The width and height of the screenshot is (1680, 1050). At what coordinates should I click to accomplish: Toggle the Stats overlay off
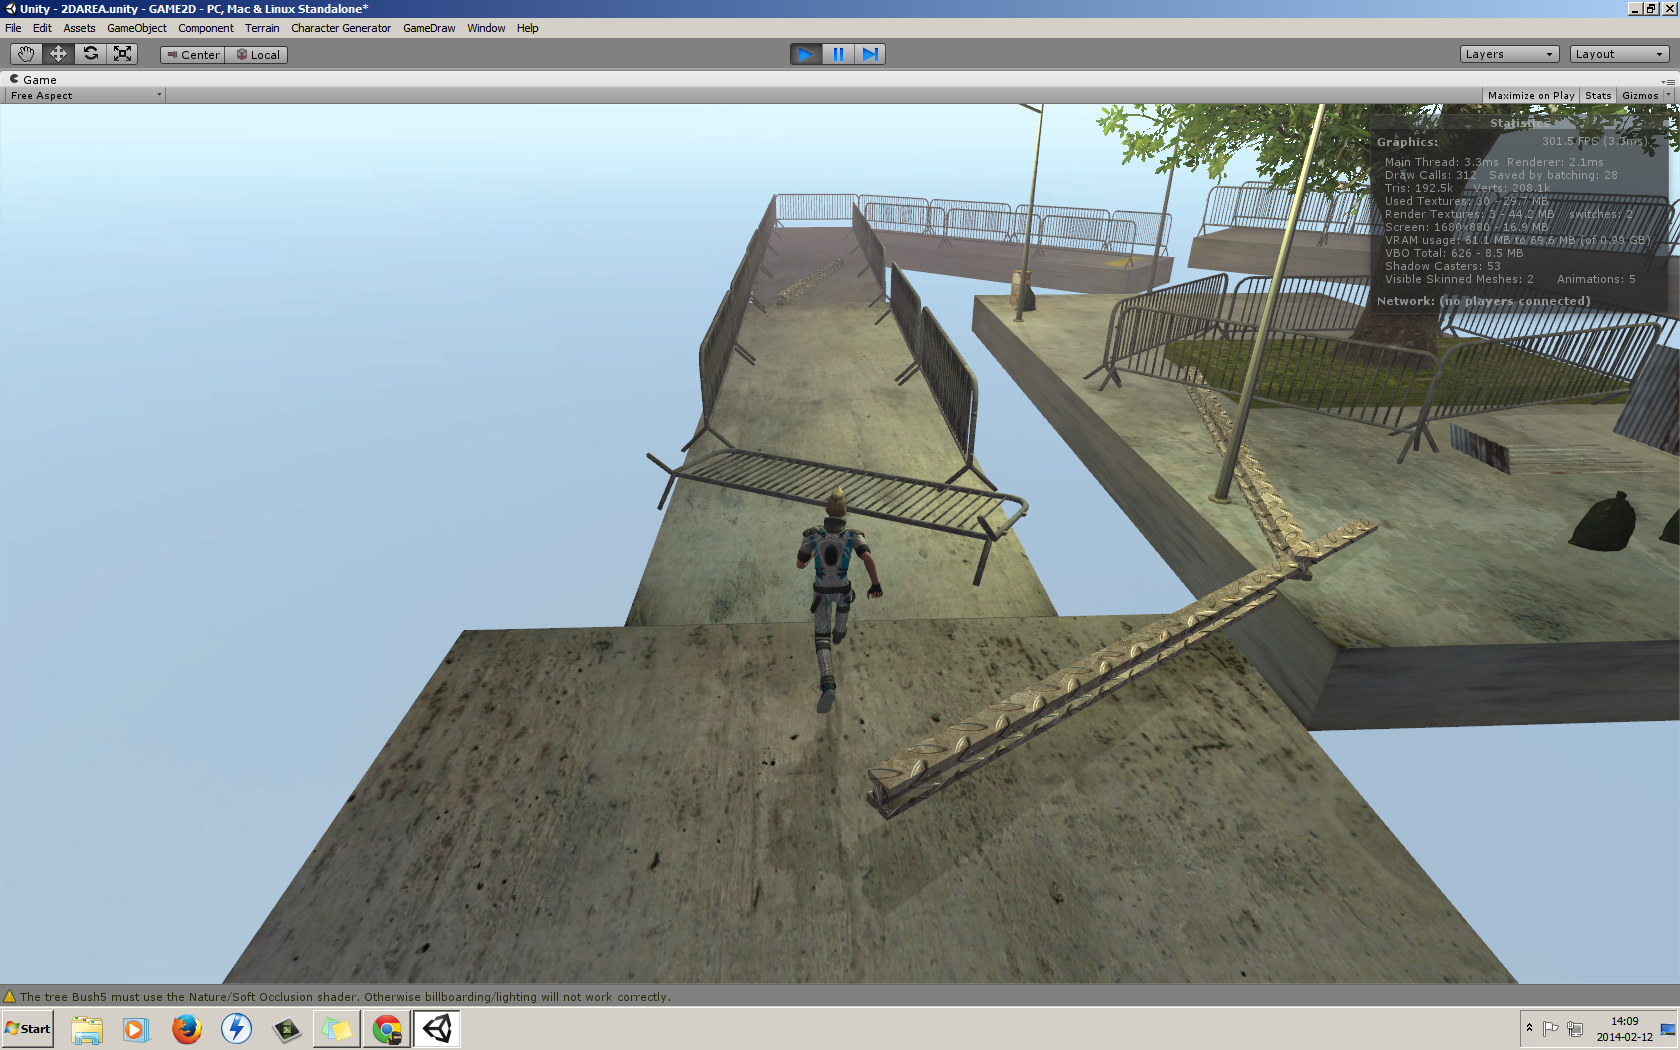tap(1598, 96)
